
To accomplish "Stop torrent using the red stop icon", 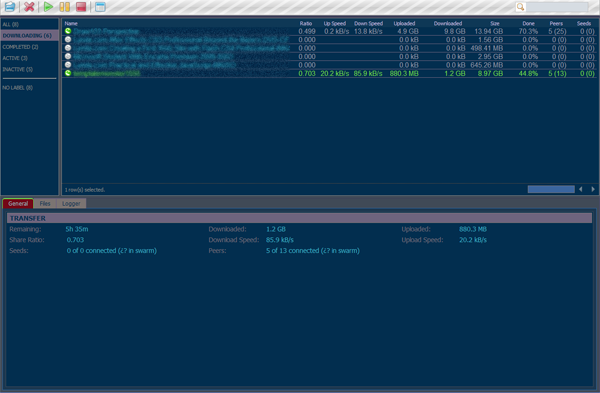I will point(81,7).
